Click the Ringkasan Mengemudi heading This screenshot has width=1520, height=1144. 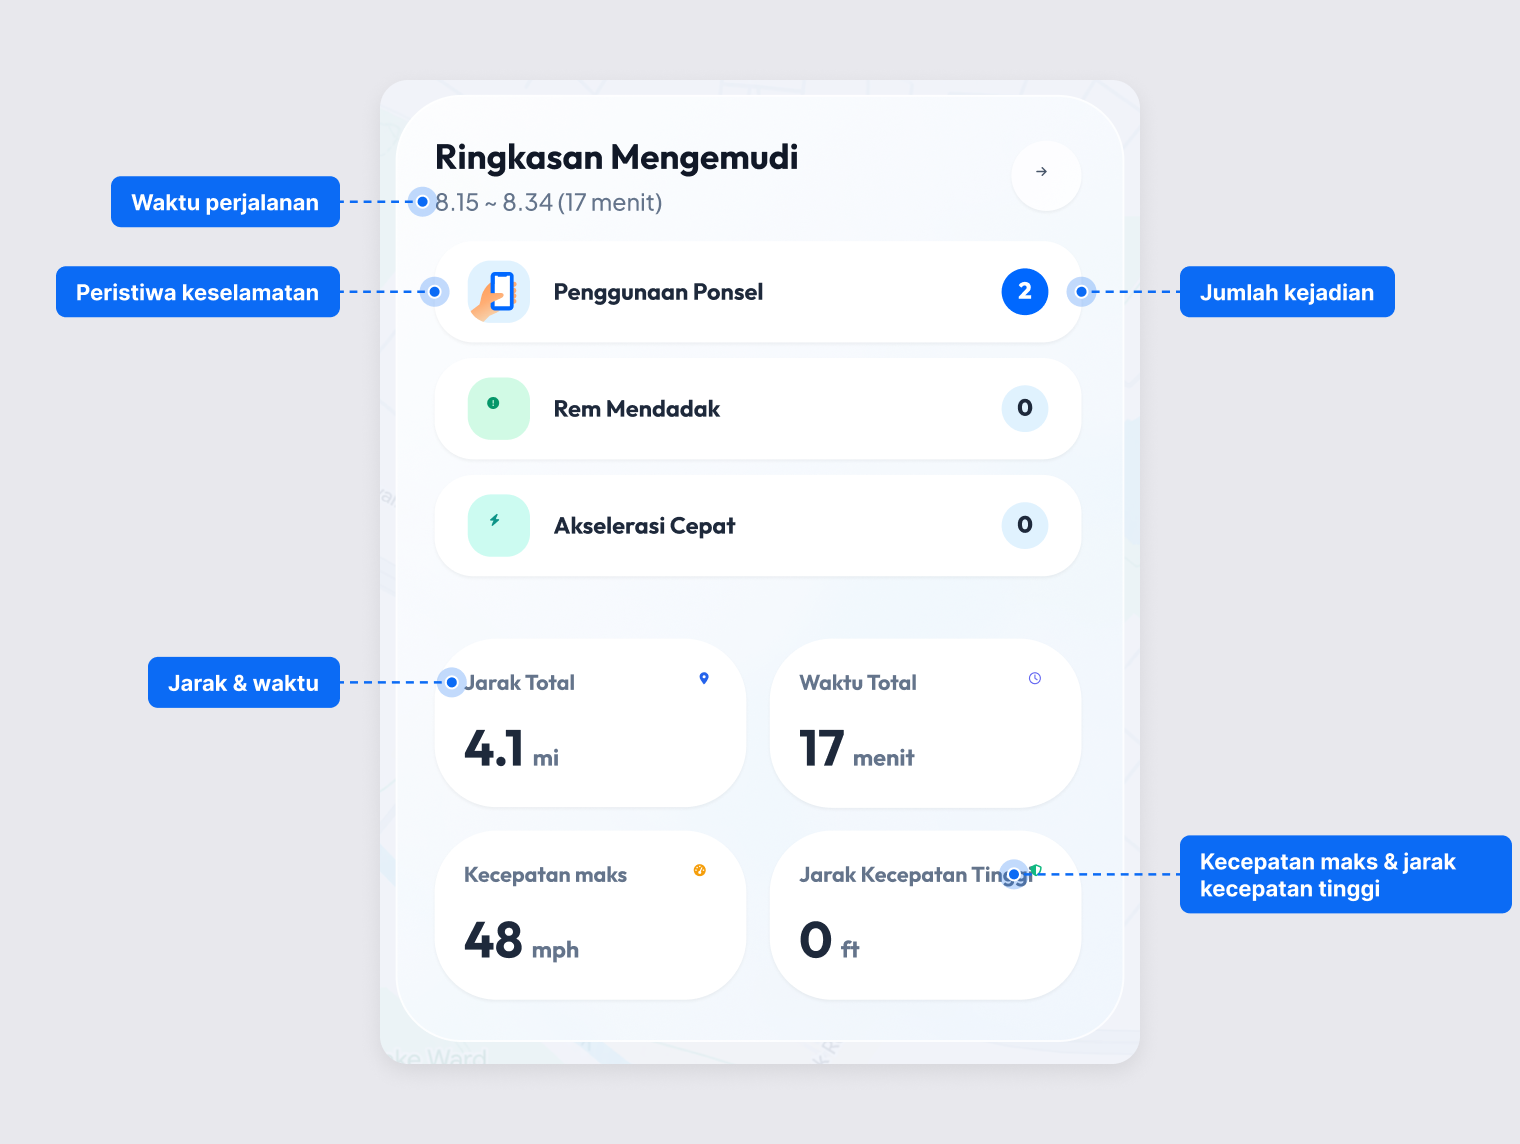pyautogui.click(x=616, y=158)
